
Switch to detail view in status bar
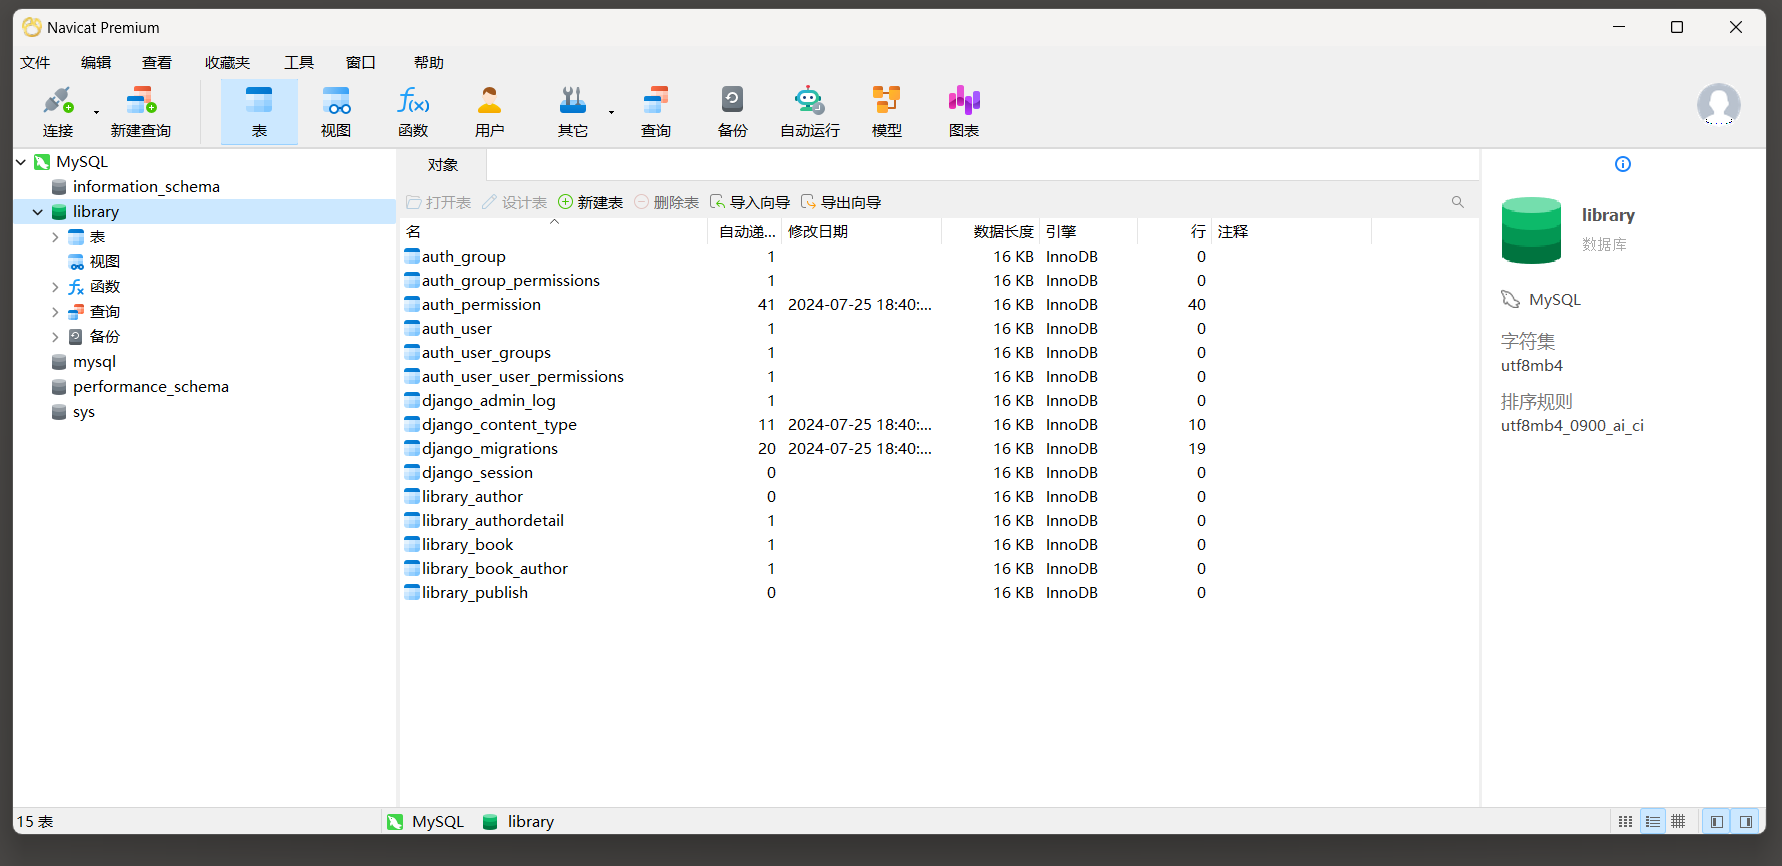pyautogui.click(x=1652, y=821)
